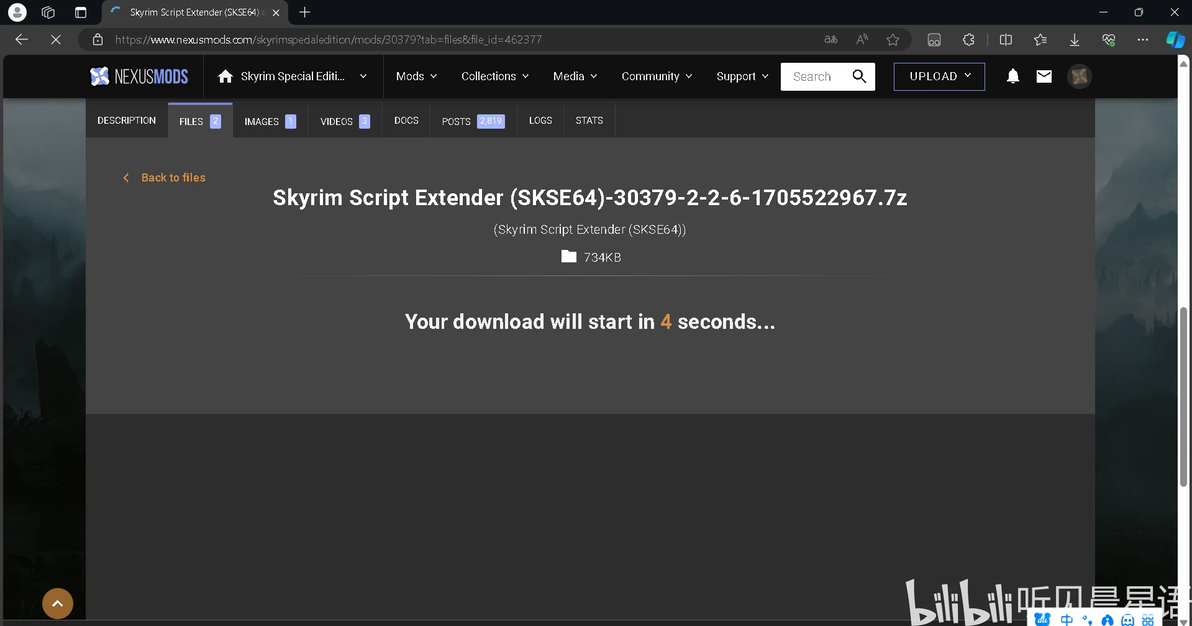
Task: Open the Skyrim Special Edition home icon
Action: [x=225, y=76]
